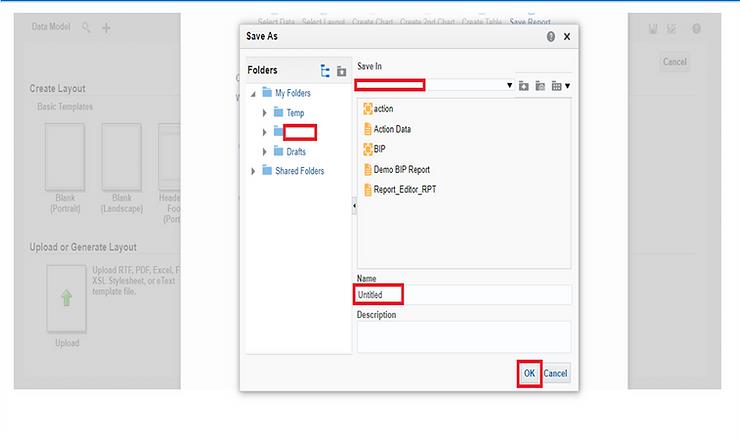Image resolution: width=740 pixels, height=439 pixels.
Task: Click the folder tree view icon
Action: pos(325,71)
